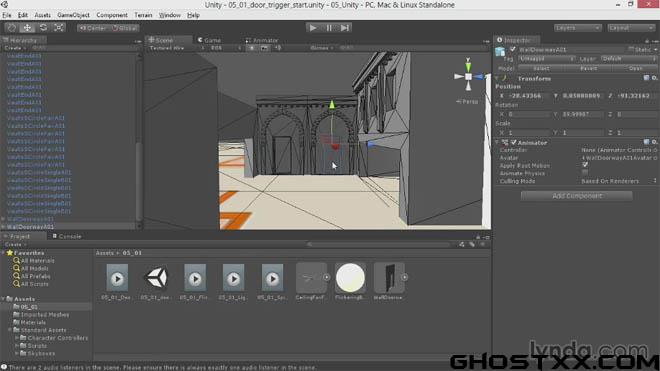Toggle the Center pivot button
The width and height of the screenshot is (660, 371).
click(x=93, y=28)
